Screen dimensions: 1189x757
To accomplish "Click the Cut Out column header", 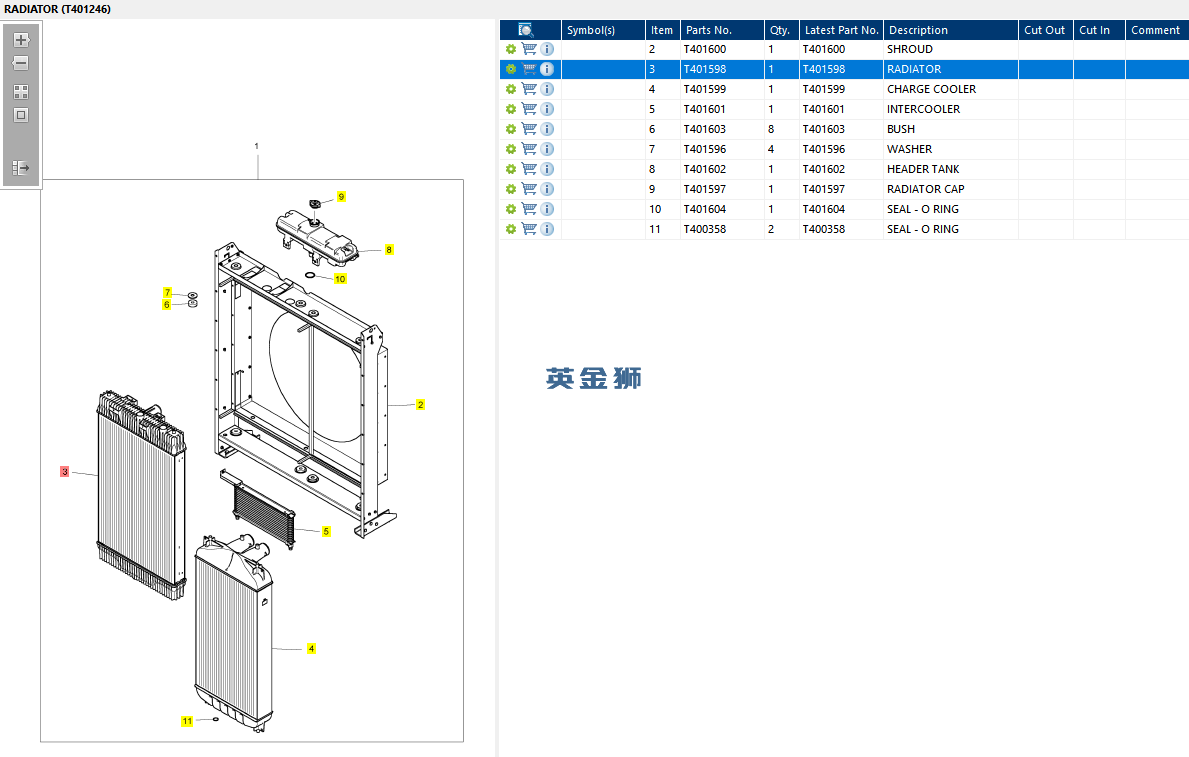I will click(1046, 30).
